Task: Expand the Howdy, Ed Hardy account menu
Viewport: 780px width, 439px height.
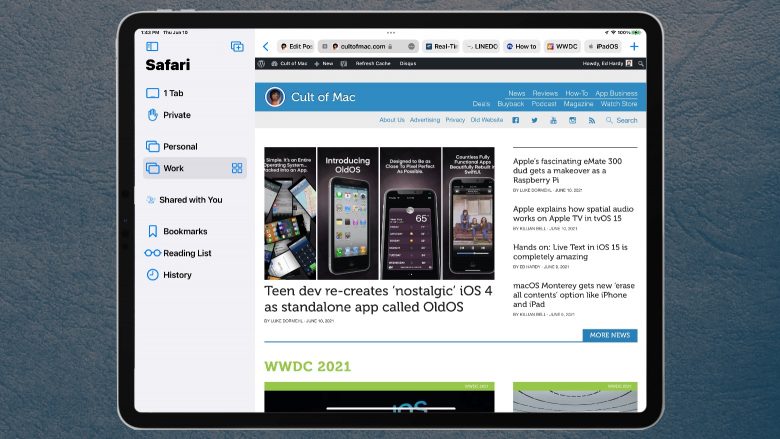Action: pyautogui.click(x=607, y=63)
